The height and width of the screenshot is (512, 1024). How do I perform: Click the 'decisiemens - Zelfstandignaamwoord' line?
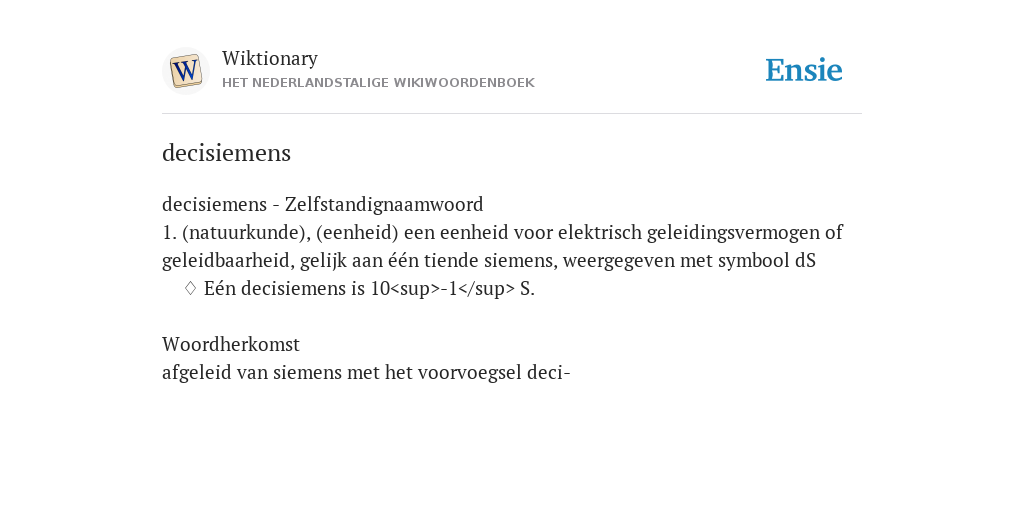click(323, 204)
